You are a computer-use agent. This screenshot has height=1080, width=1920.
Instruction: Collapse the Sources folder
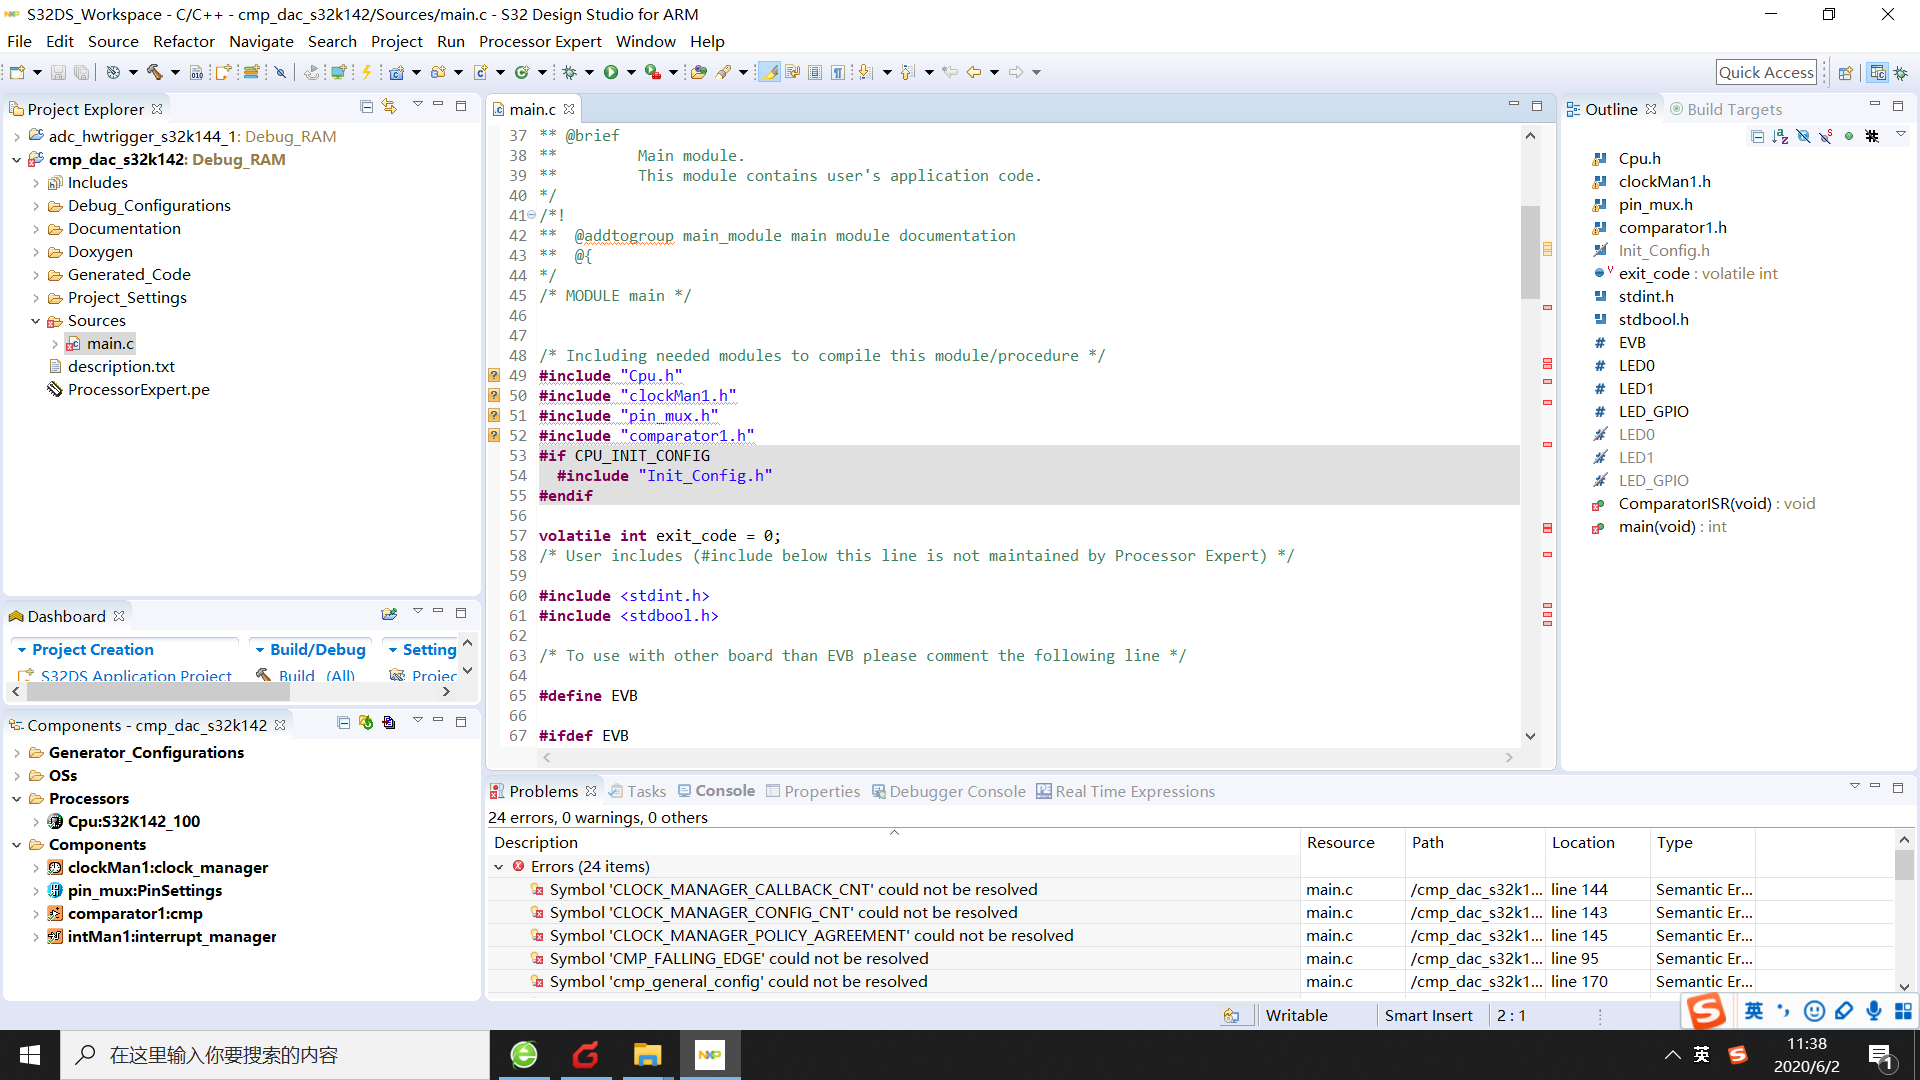[x=36, y=321]
